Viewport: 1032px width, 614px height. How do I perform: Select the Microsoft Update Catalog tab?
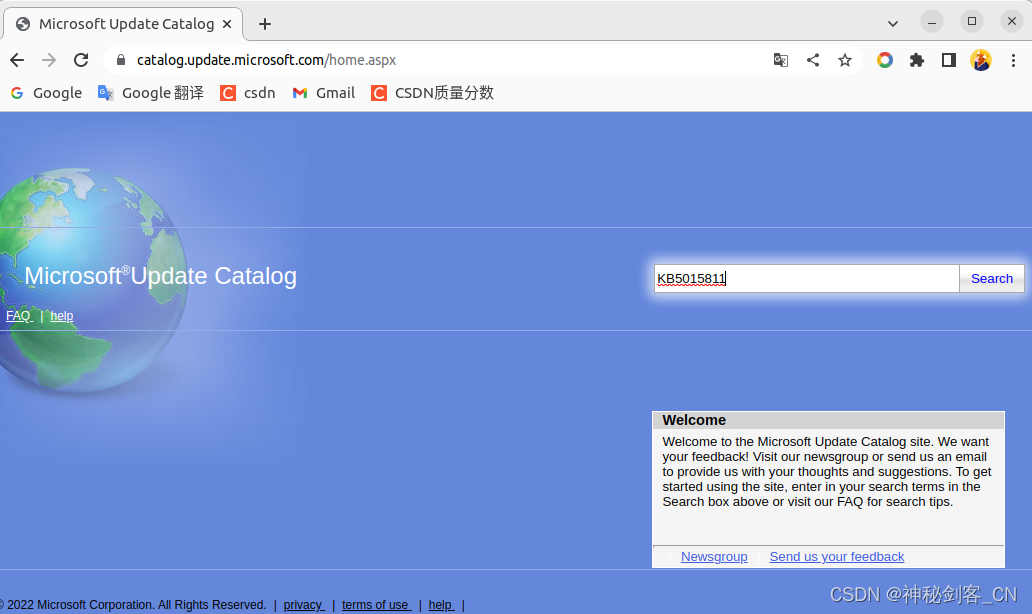123,24
